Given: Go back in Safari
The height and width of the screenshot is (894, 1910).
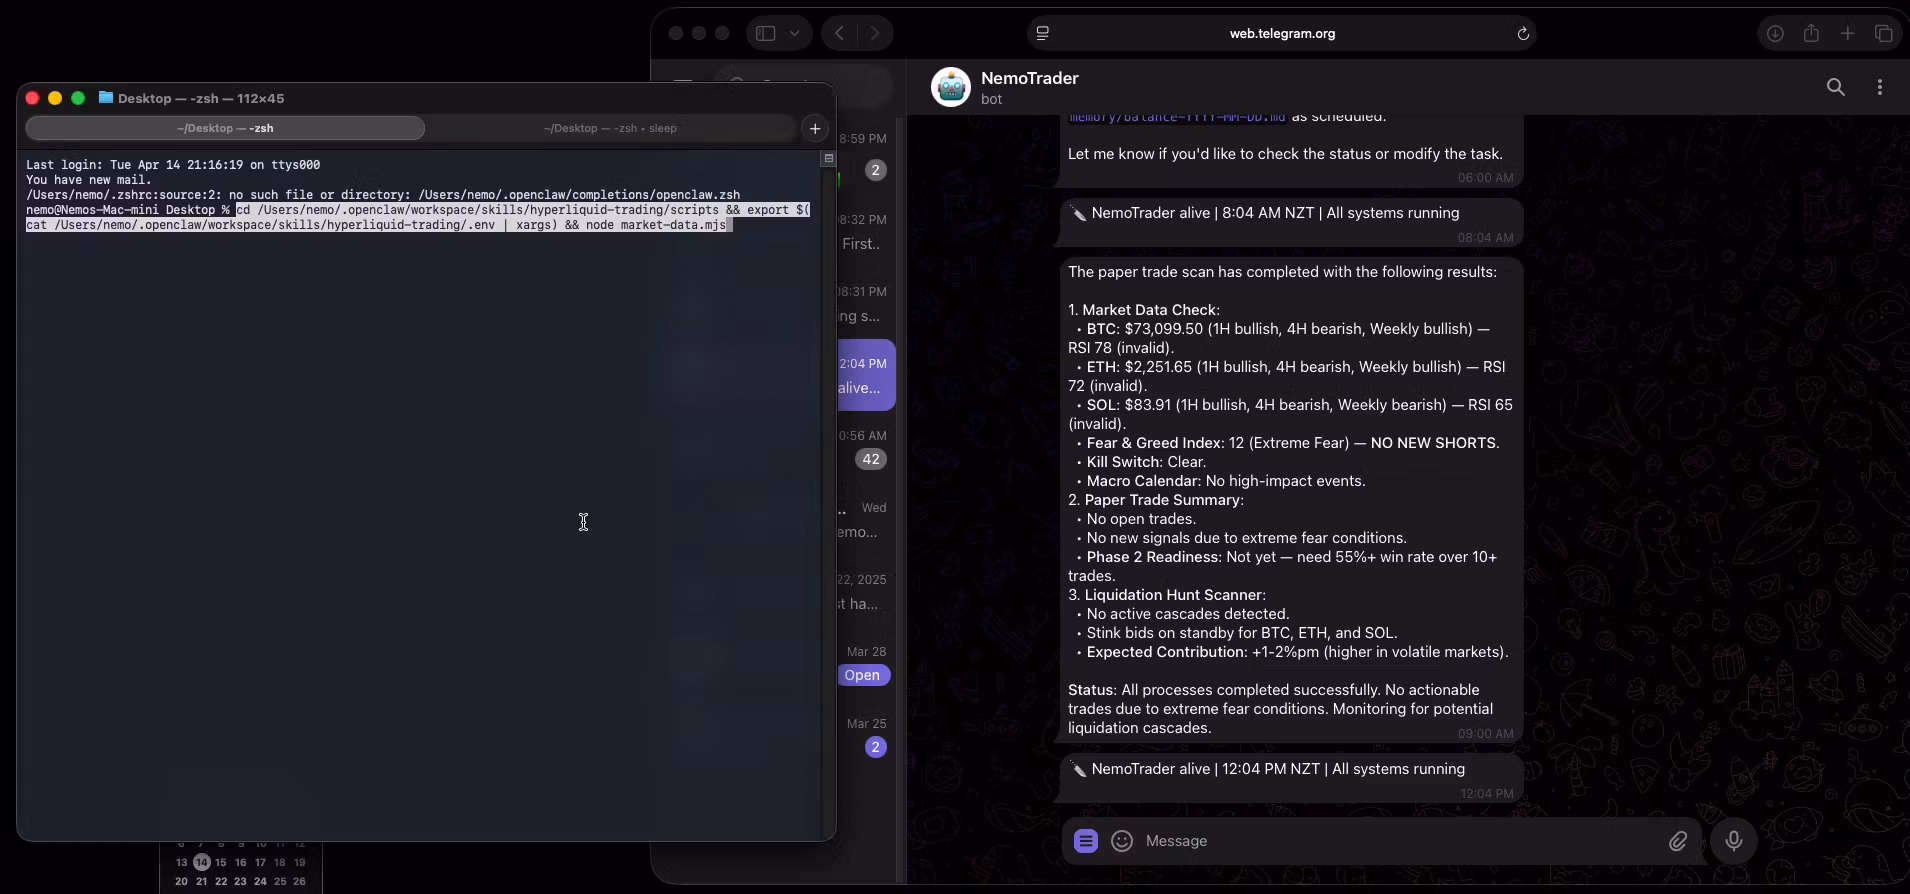Looking at the screenshot, I should [840, 33].
